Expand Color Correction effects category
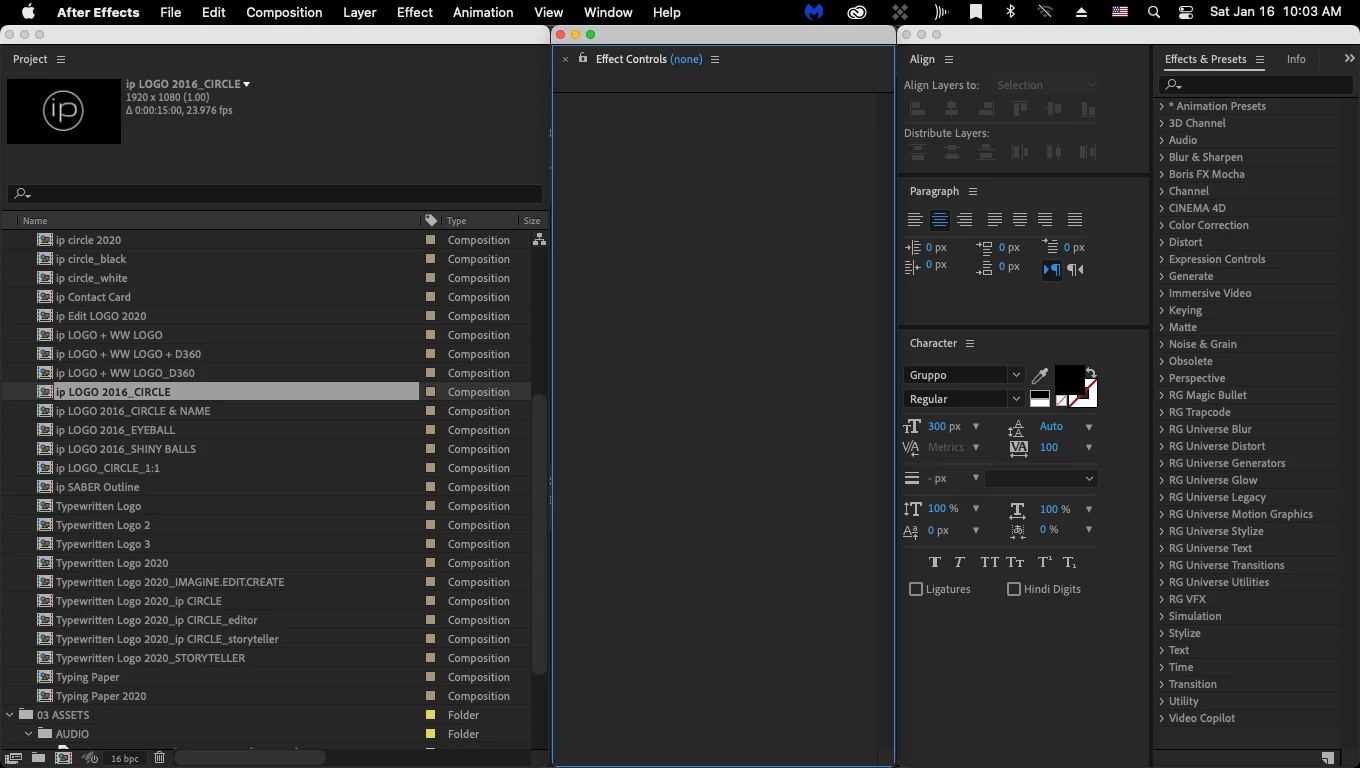This screenshot has height=768, width=1360. (1162, 225)
